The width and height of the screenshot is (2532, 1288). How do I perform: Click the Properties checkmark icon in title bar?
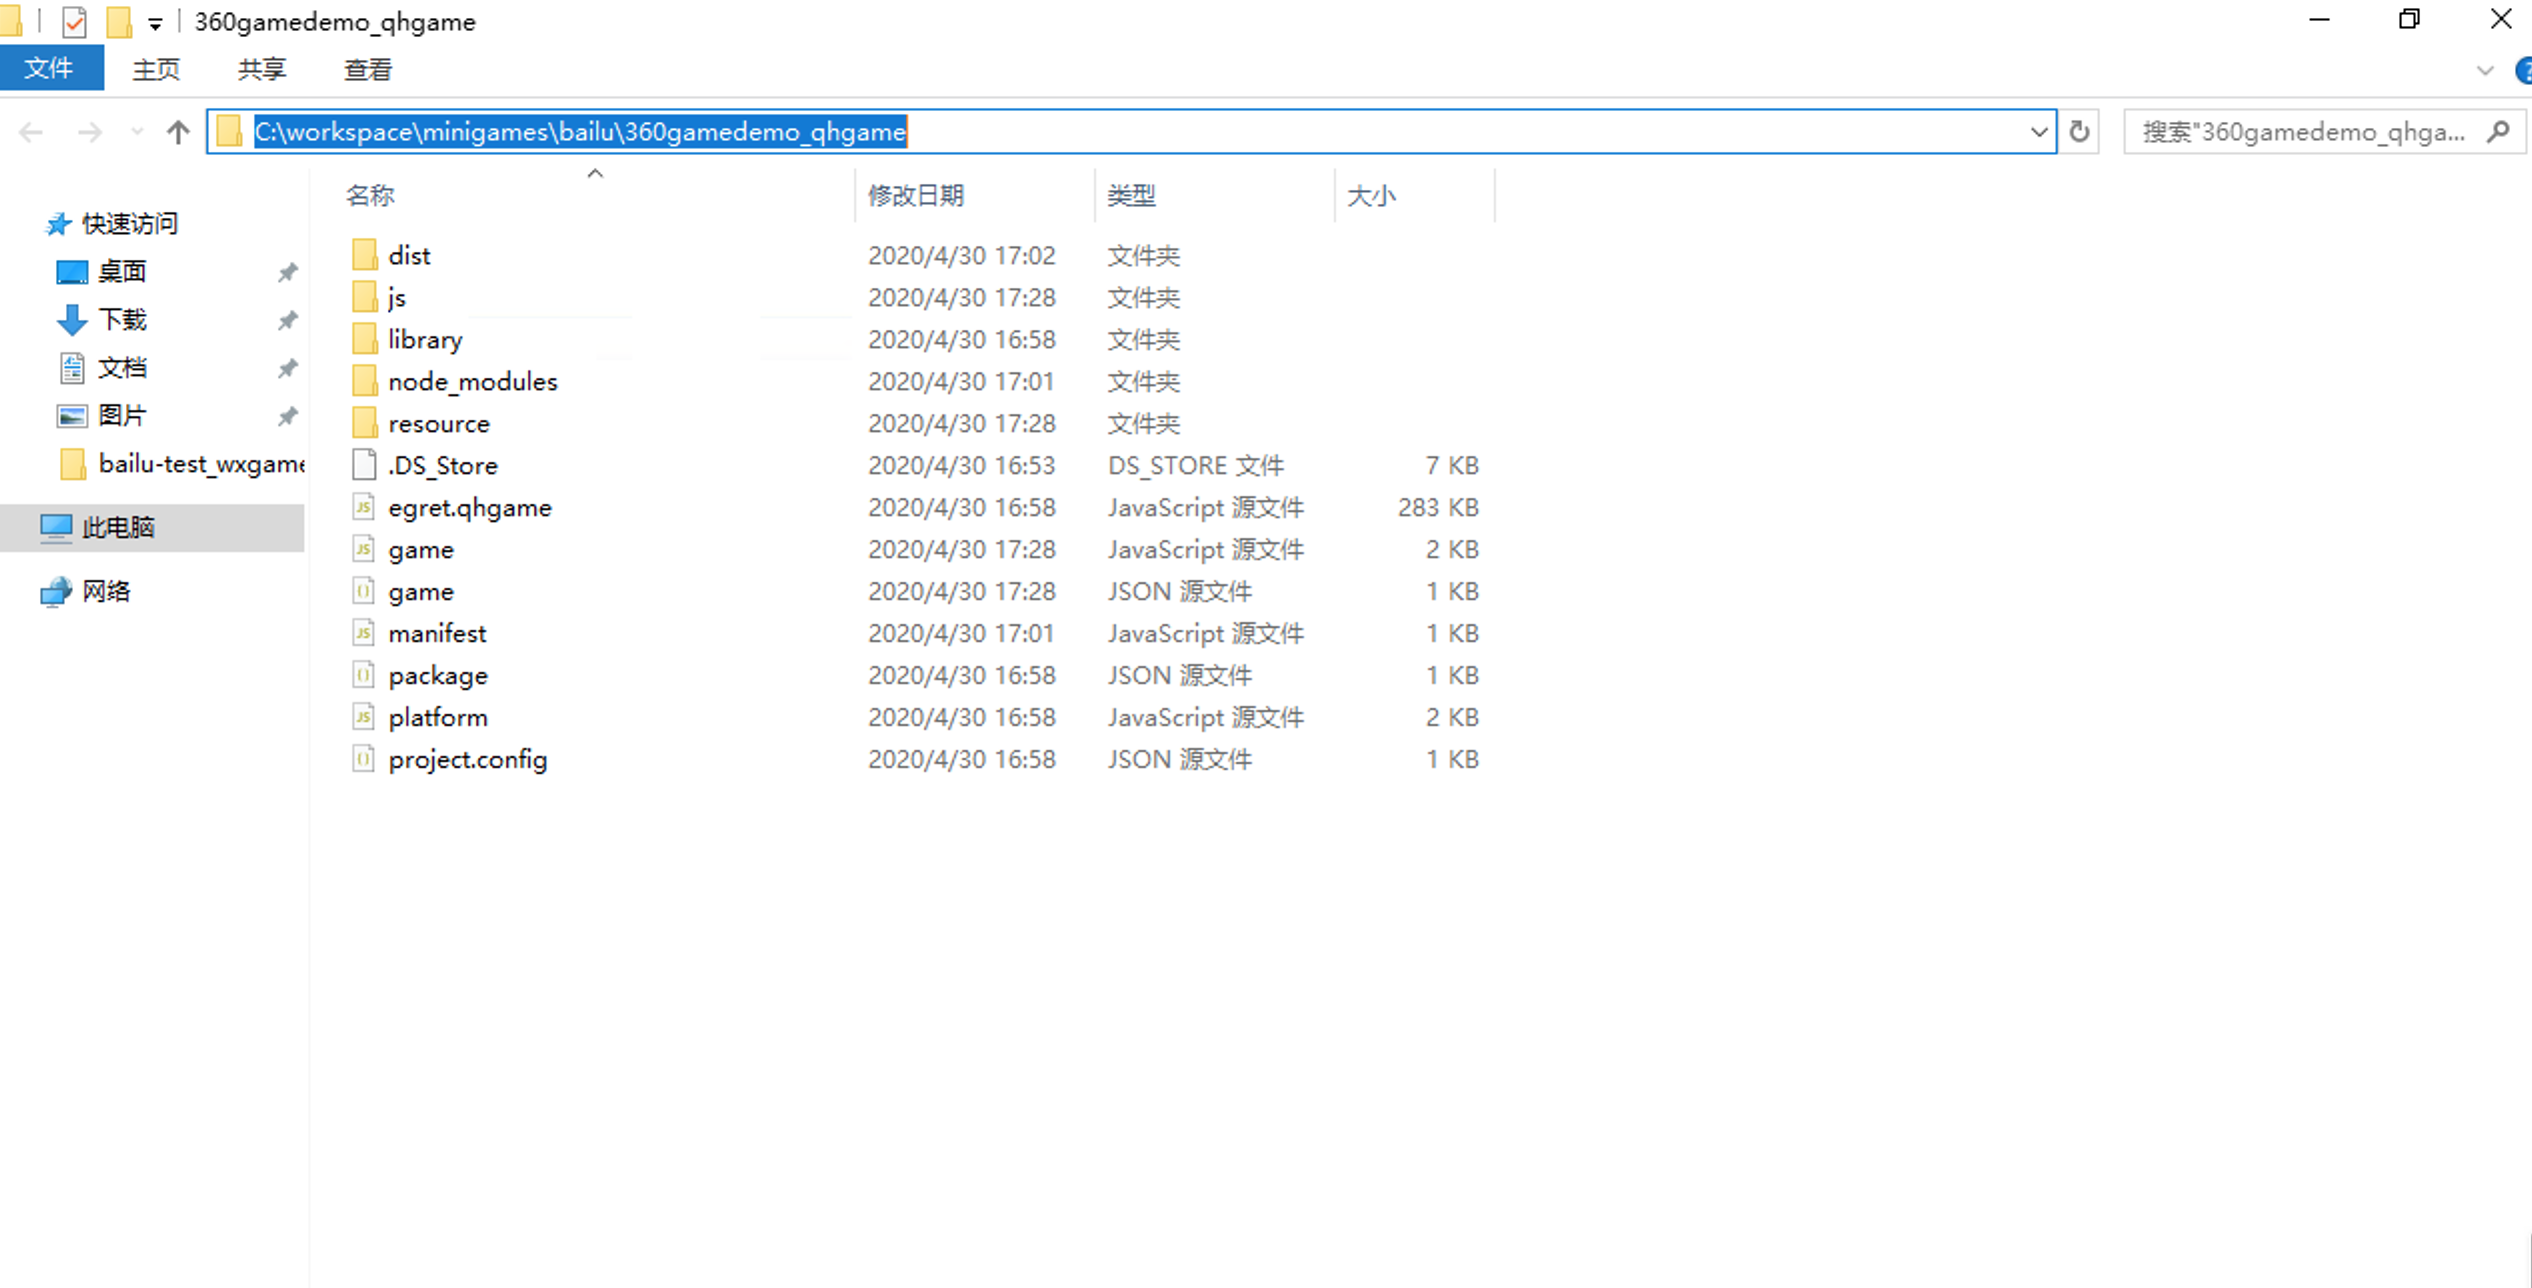pyautogui.click(x=74, y=21)
